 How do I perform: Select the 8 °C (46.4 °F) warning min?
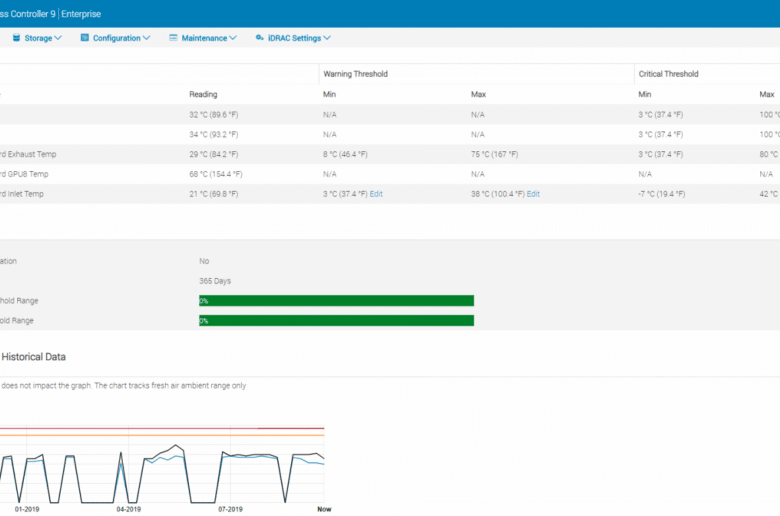point(345,154)
